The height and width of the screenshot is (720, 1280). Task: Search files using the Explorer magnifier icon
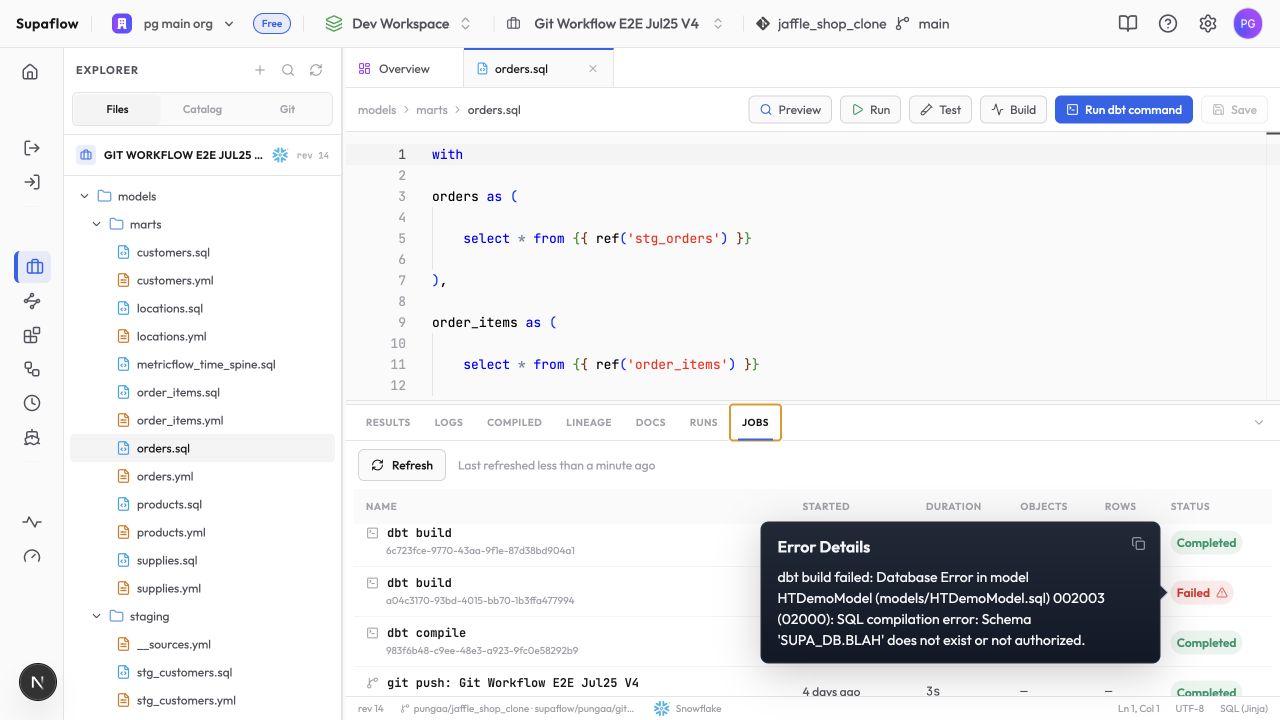[x=288, y=70]
